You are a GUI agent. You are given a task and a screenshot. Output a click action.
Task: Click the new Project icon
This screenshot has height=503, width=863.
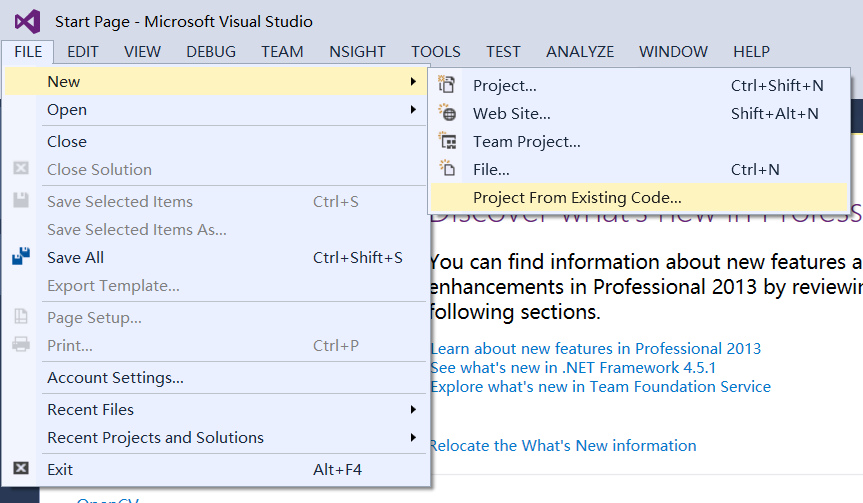[x=446, y=85]
